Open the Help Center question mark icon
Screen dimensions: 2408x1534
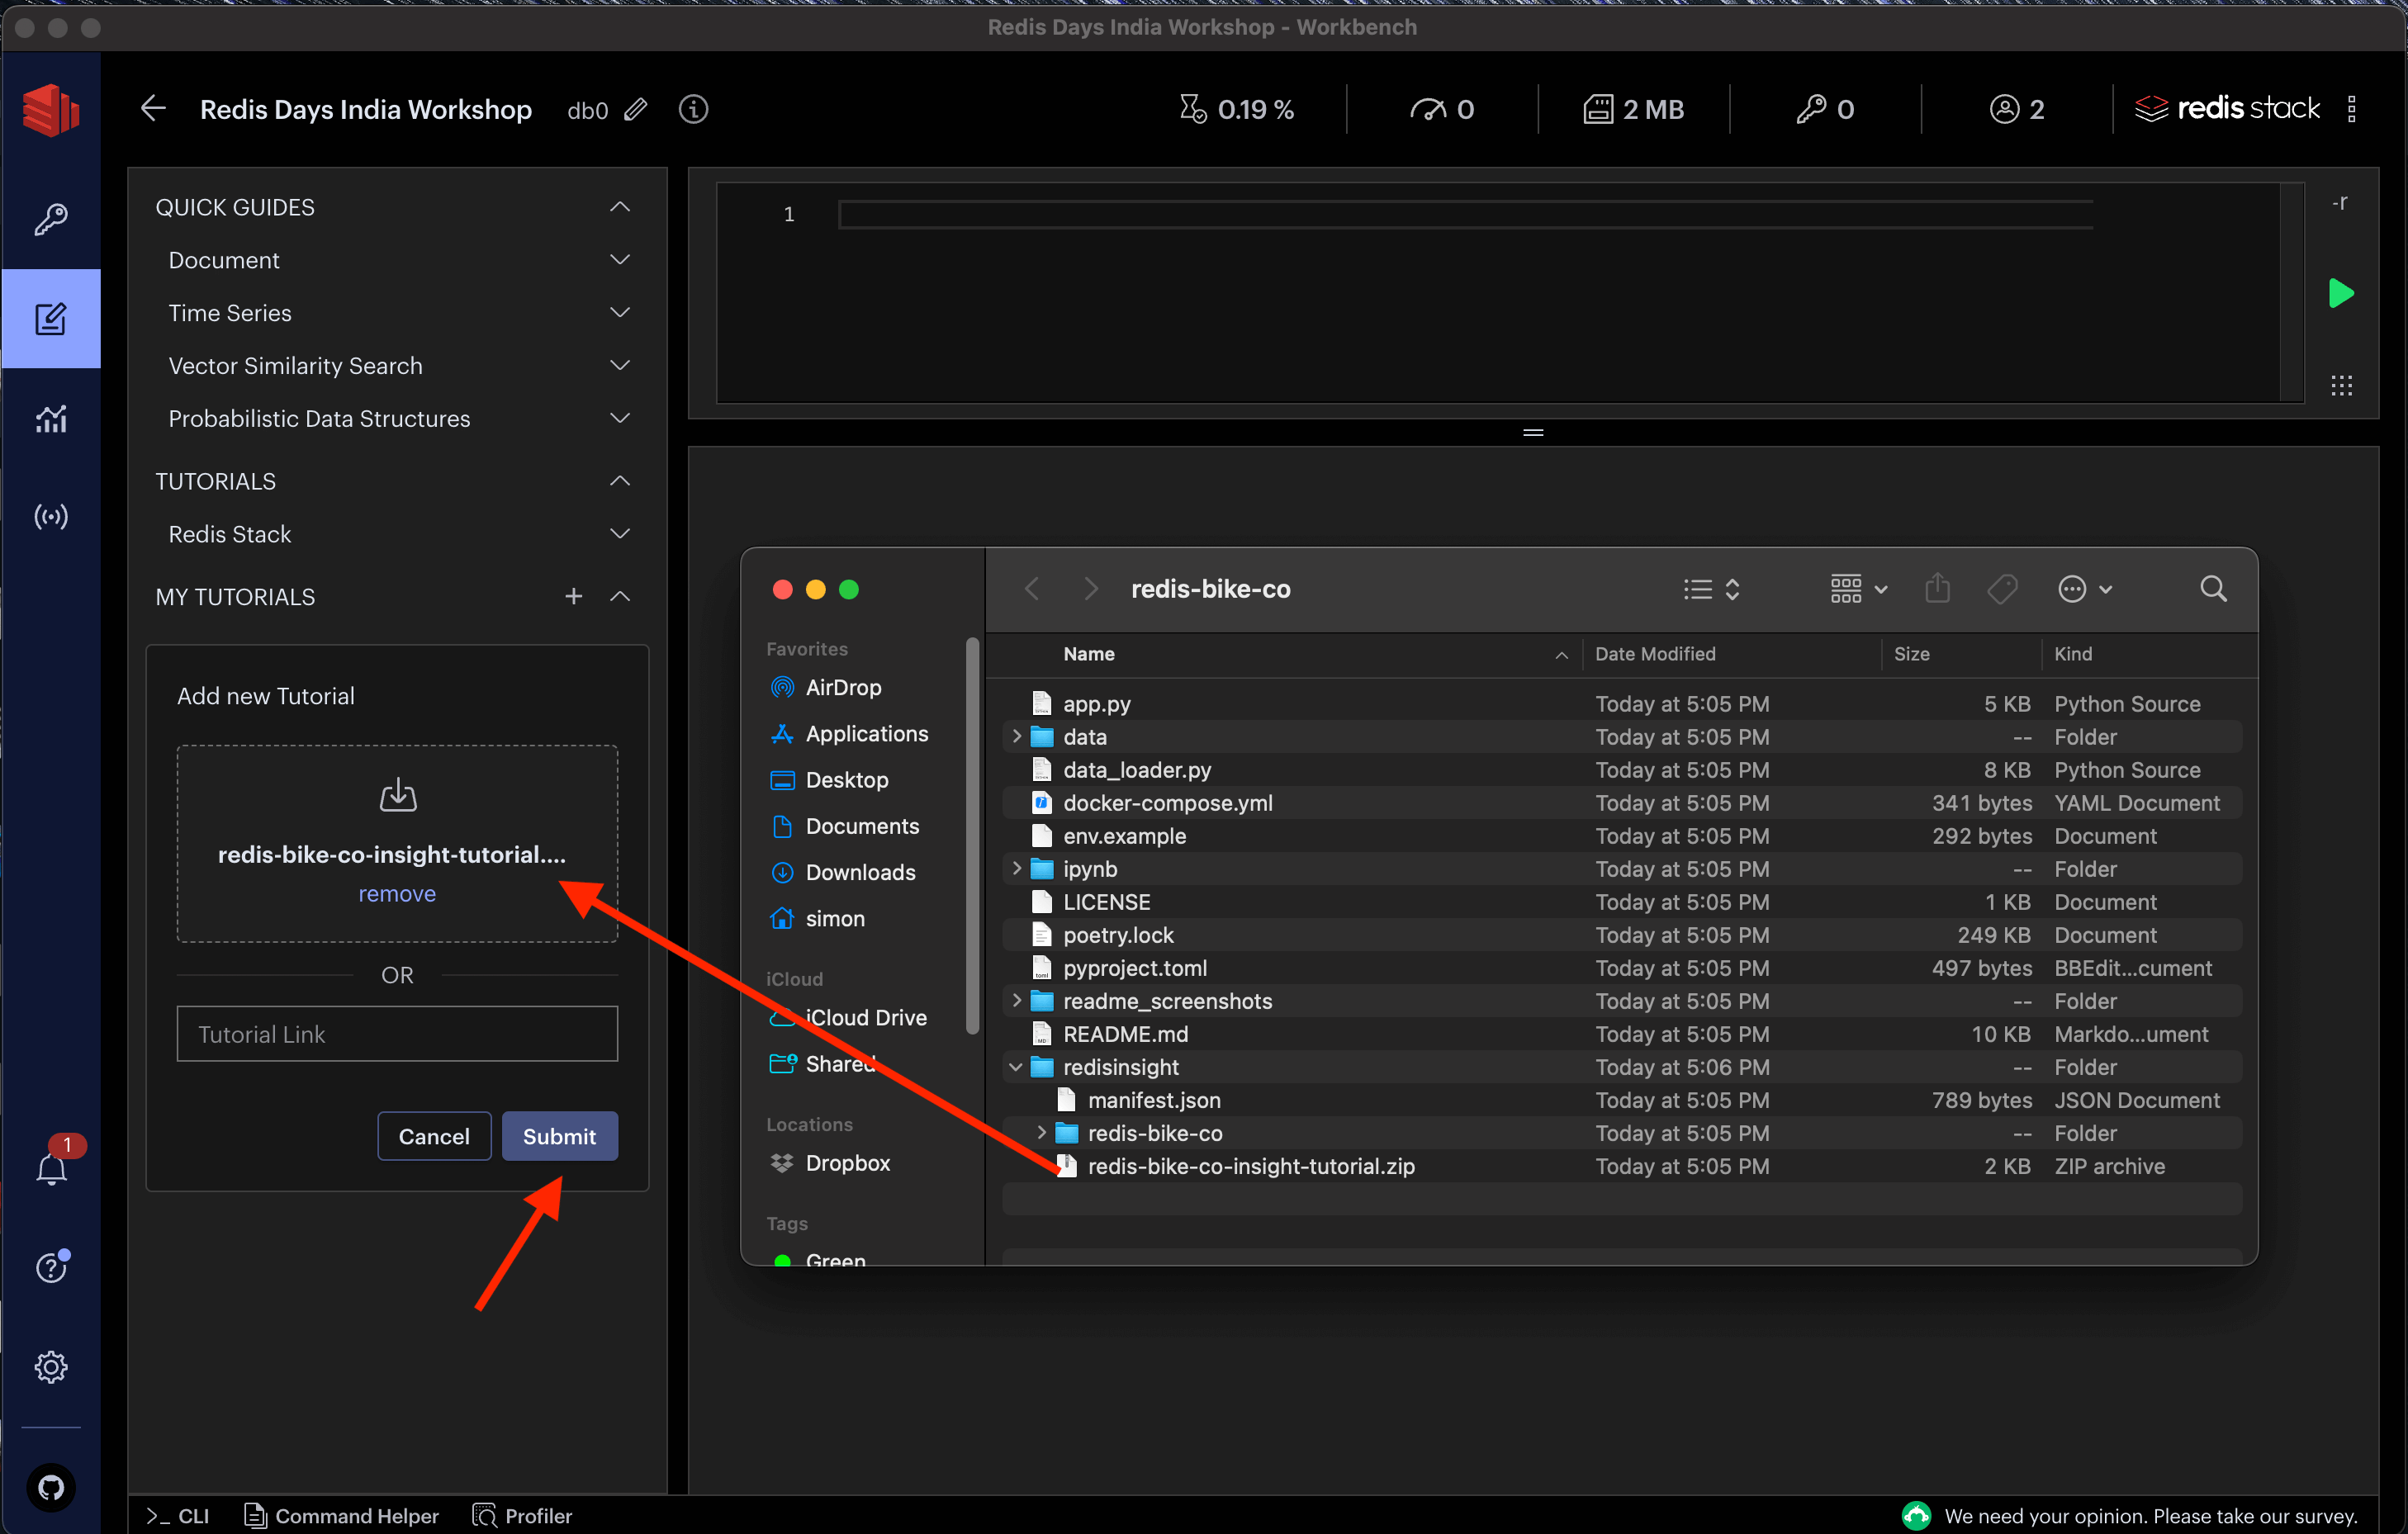point(50,1267)
